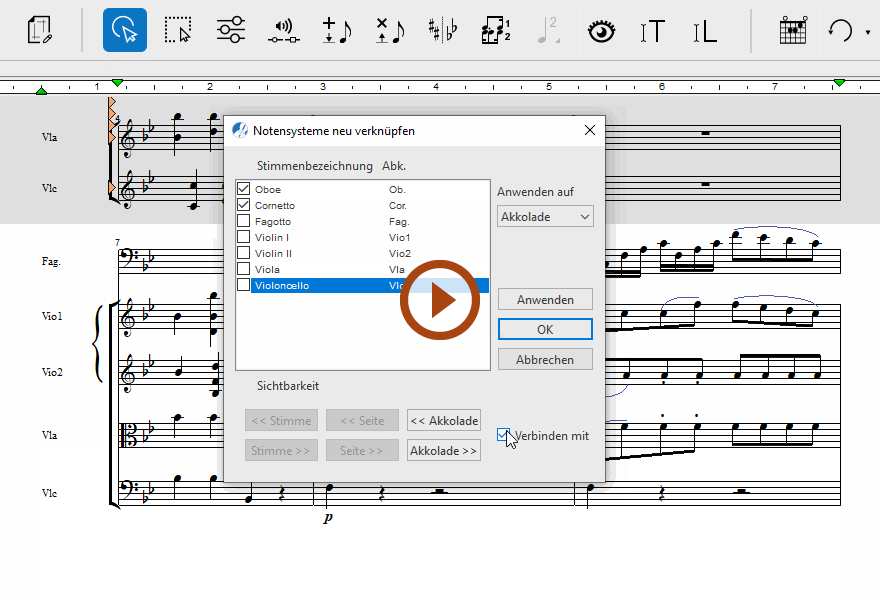Enable the Fagotto staff checkbox

(x=243, y=221)
